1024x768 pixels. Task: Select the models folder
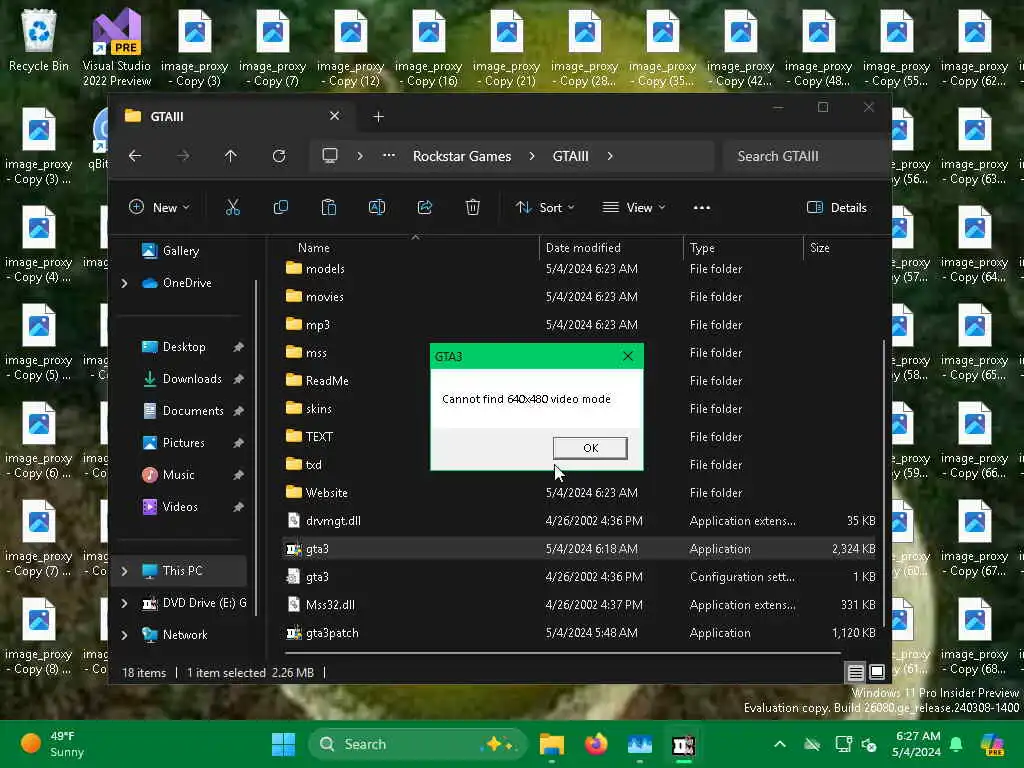click(x=580, y=269)
